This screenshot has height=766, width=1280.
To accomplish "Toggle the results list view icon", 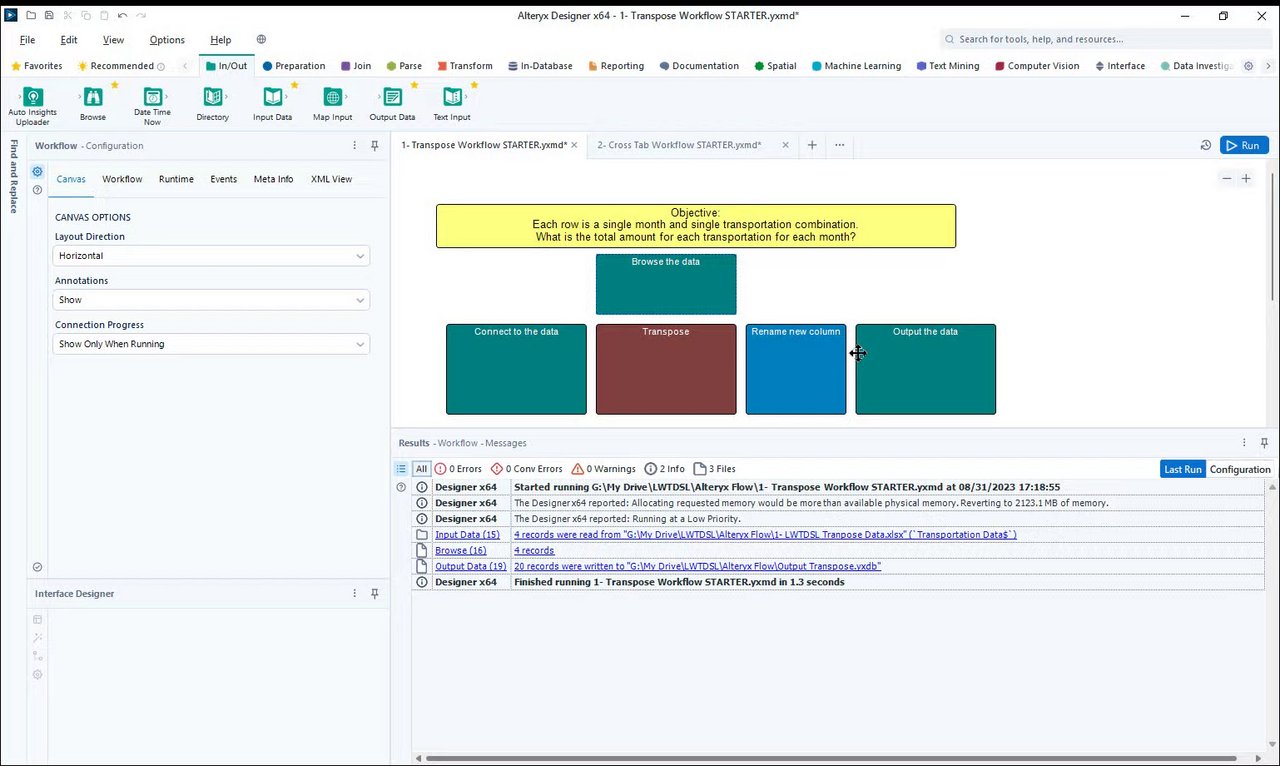I will coord(401,469).
